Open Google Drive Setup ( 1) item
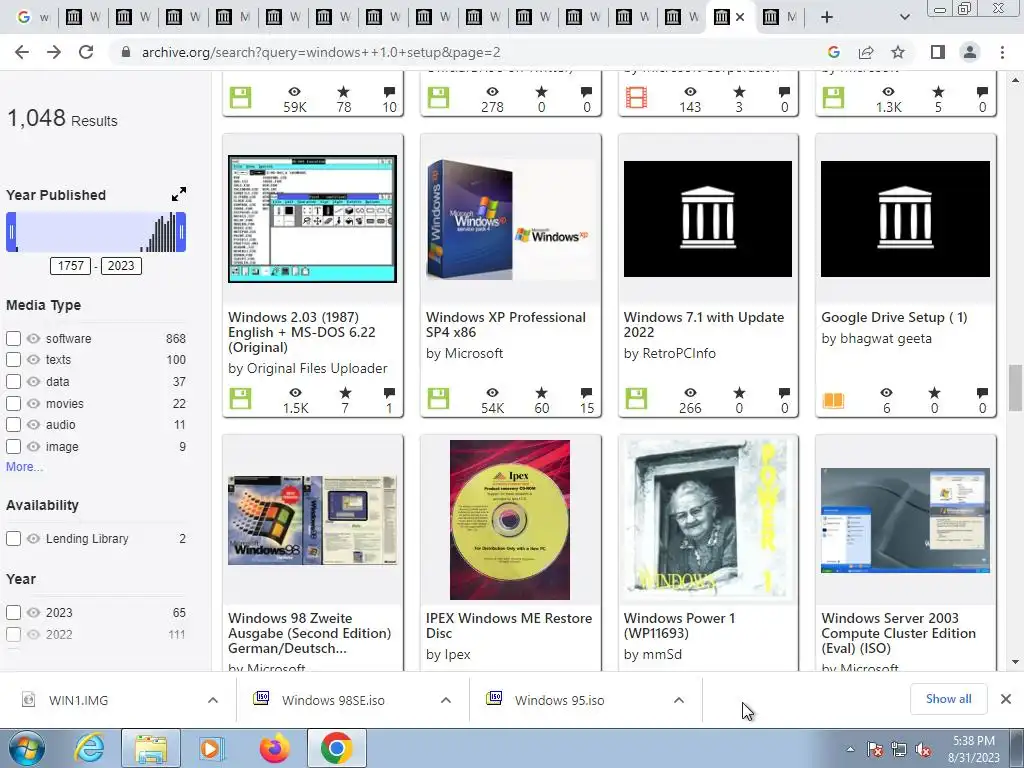1024x768 pixels. [x=894, y=317]
